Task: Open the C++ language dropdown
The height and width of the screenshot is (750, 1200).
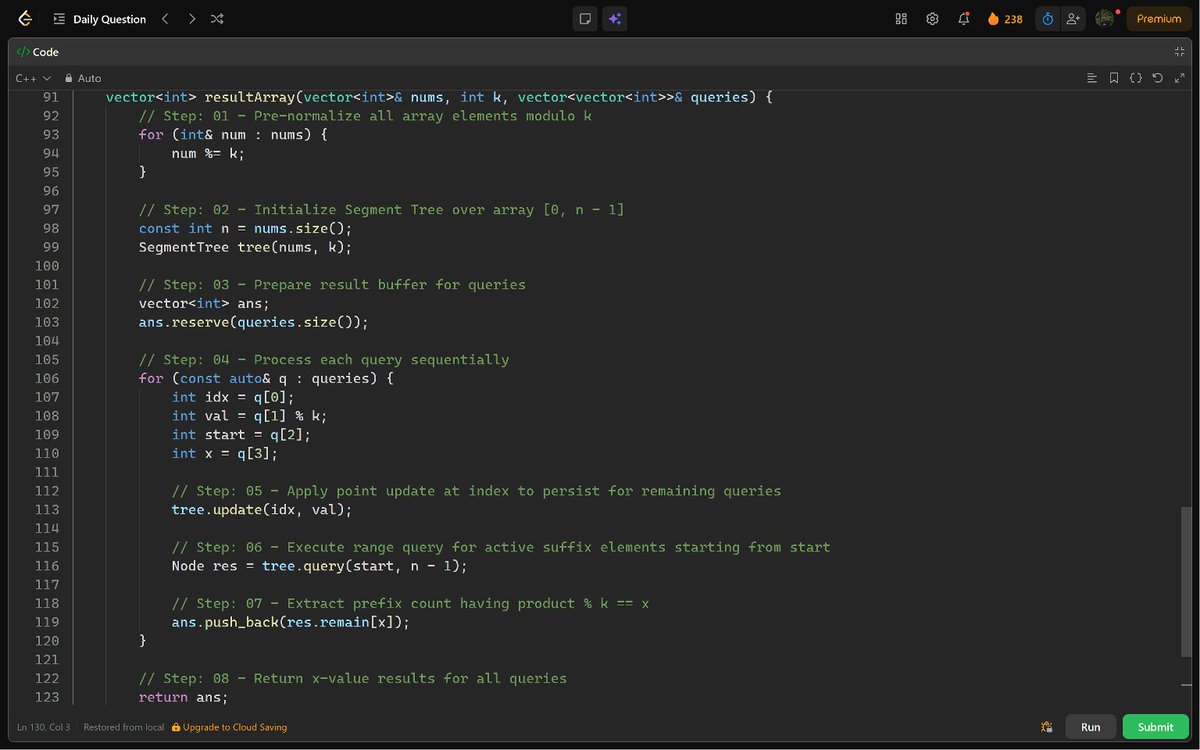Action: (x=33, y=78)
